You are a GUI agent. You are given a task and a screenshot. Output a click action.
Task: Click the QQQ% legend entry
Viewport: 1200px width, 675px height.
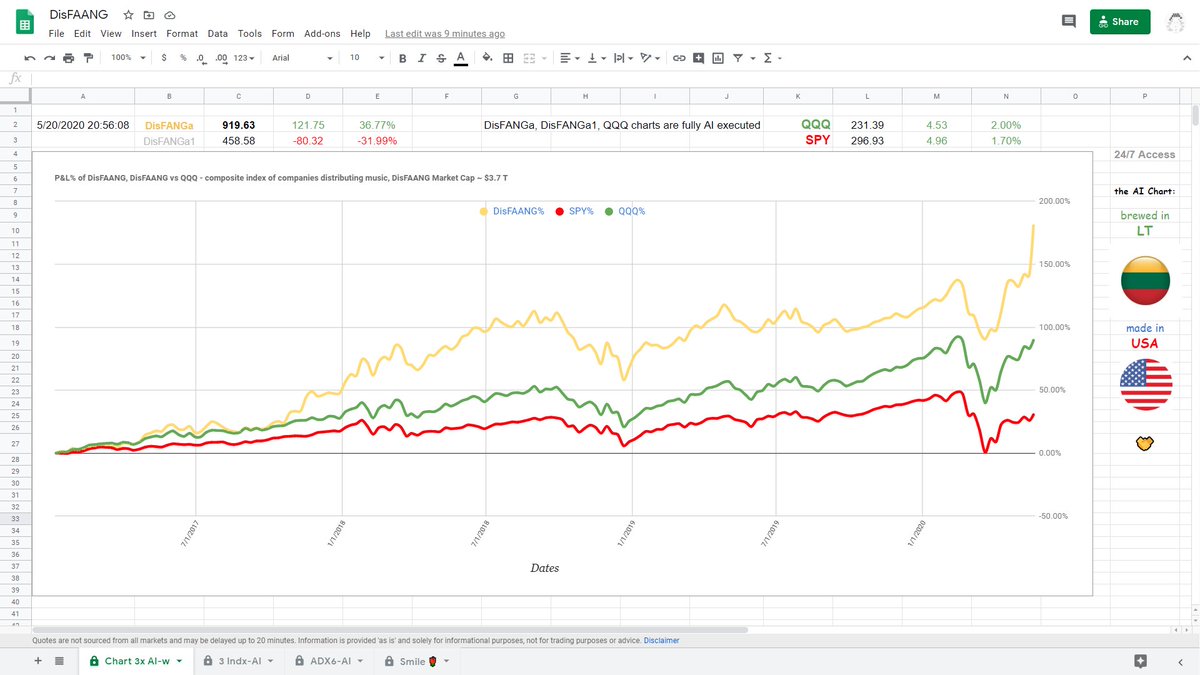(x=624, y=211)
